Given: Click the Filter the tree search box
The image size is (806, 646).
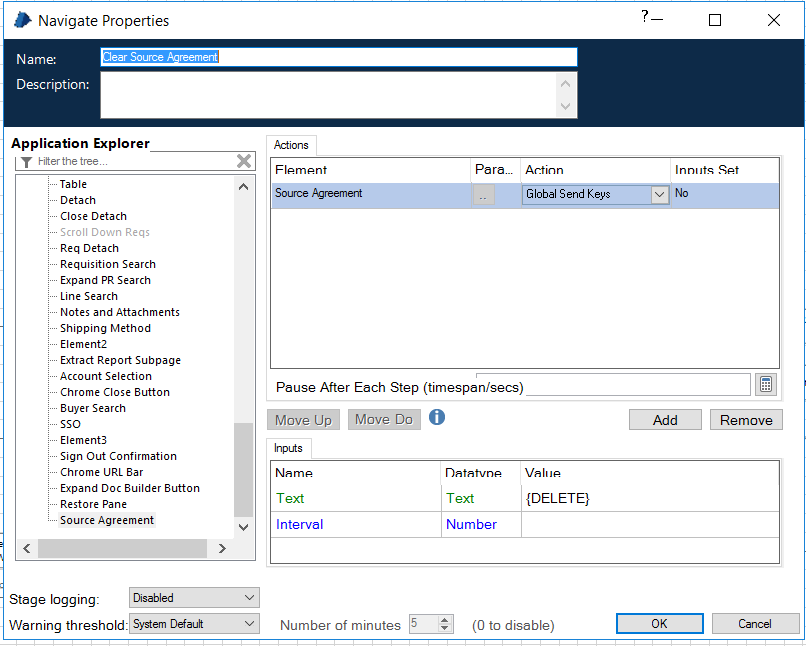Looking at the screenshot, I should pos(130,161).
